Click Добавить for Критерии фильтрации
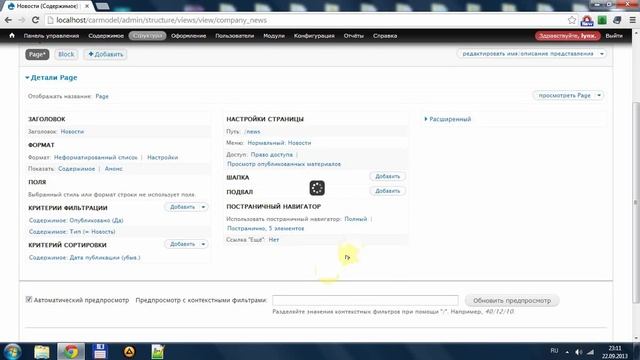Image resolution: width=640 pixels, height=360 pixels. click(x=182, y=207)
